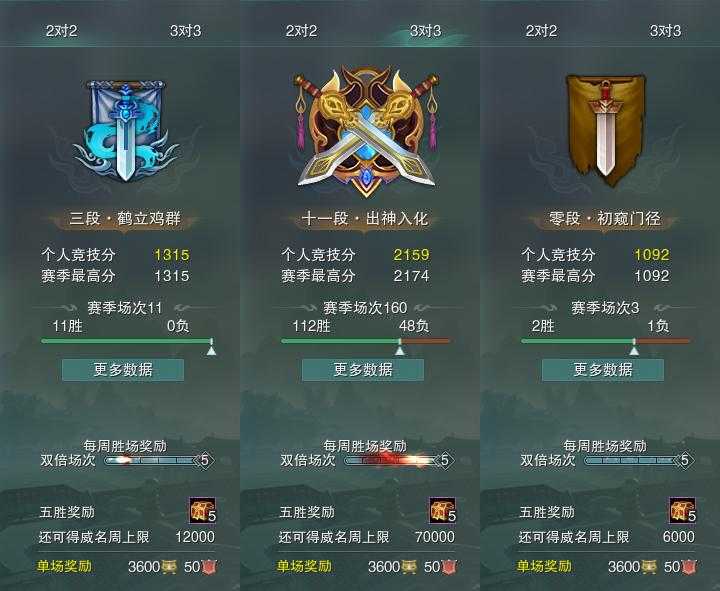Image resolution: width=720 pixels, height=591 pixels.
Task: Switch to 3对3 tab in left panel
Action: 186,31
